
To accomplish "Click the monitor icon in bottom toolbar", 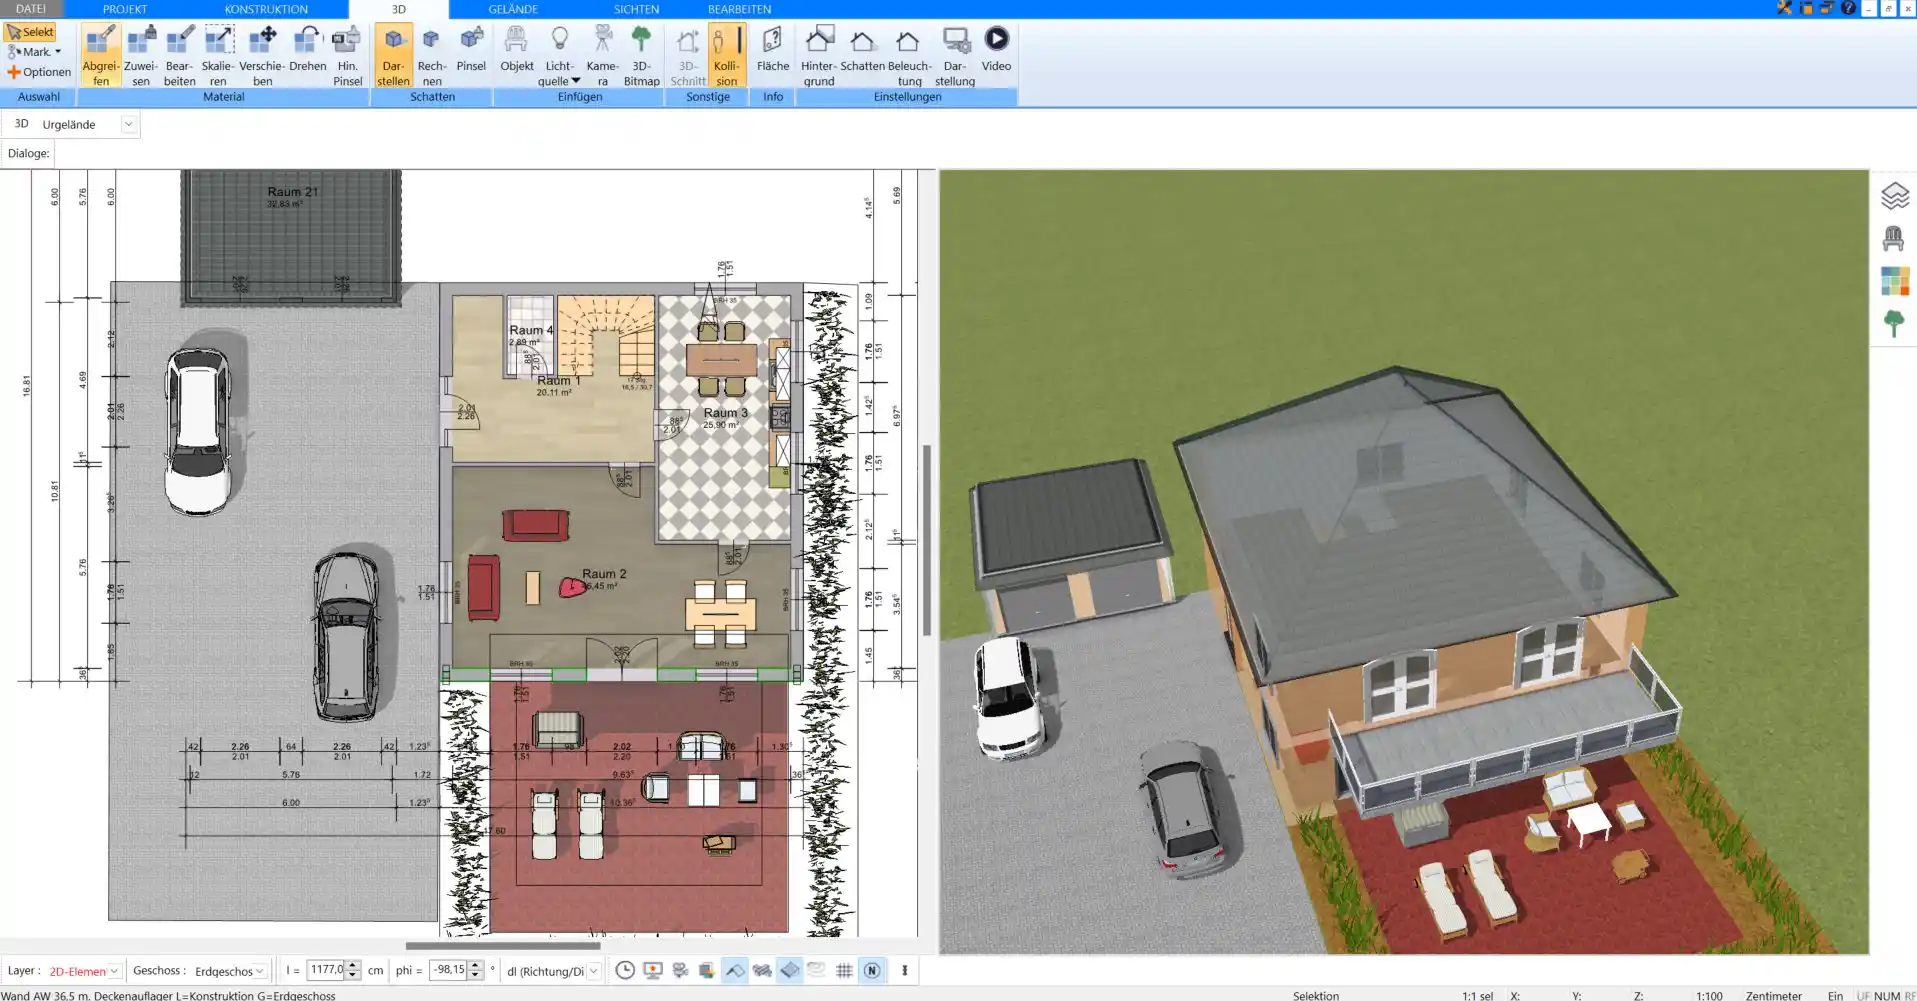I will [653, 970].
